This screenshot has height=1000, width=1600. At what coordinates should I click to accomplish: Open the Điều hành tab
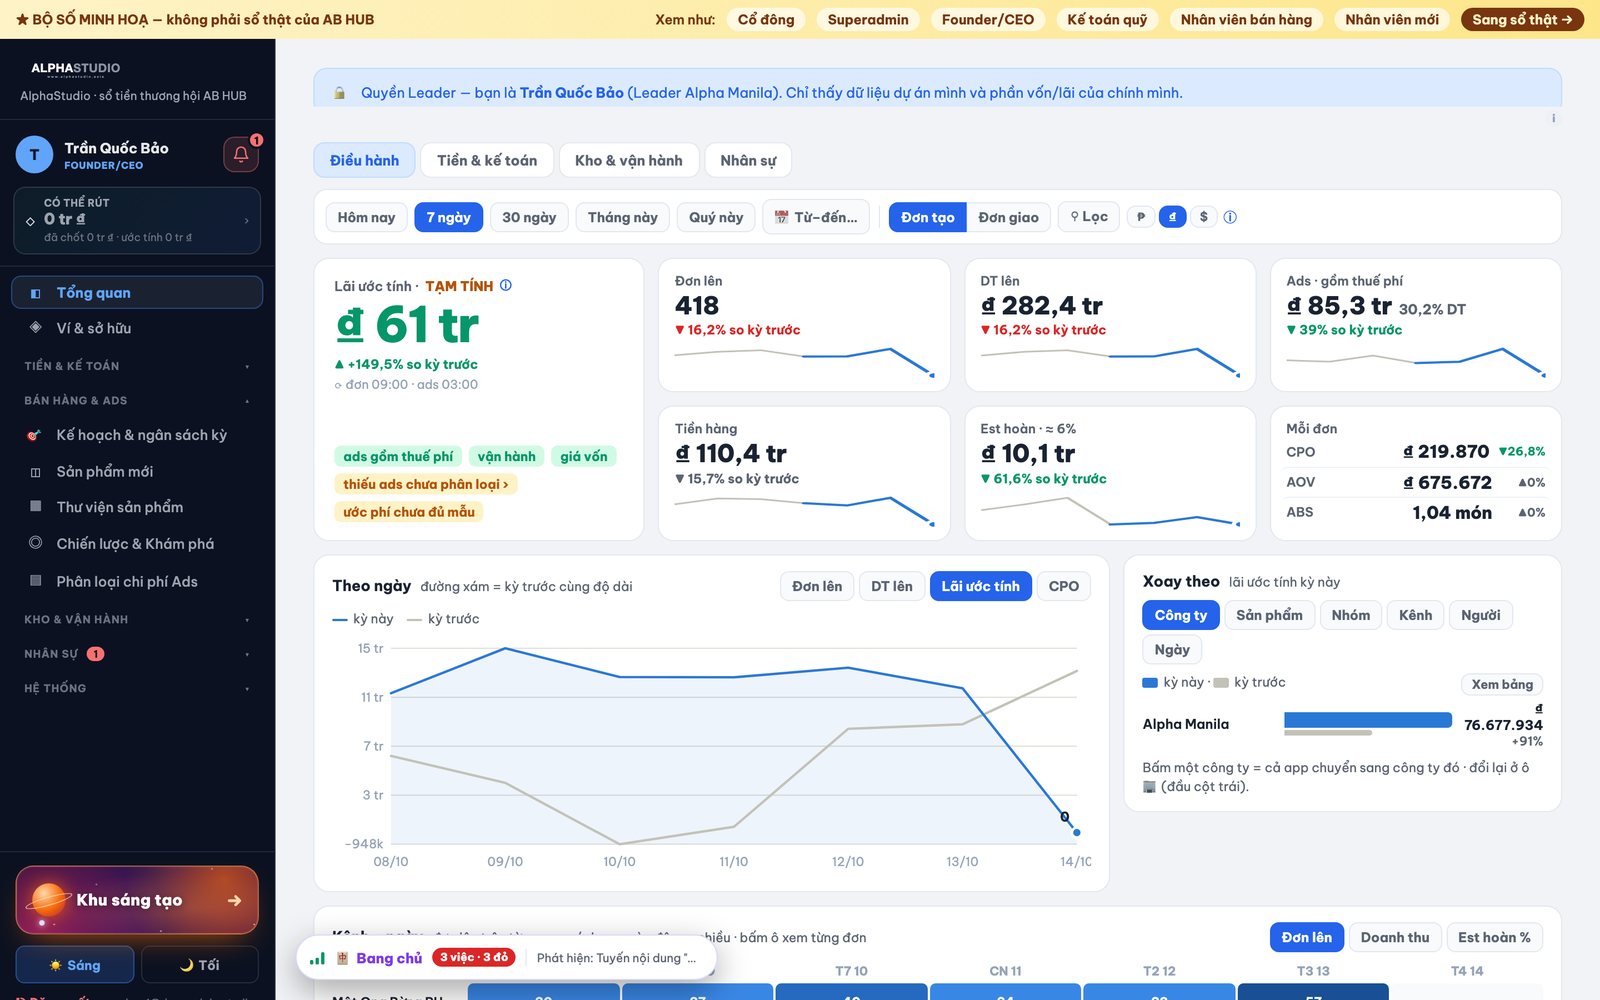364,160
